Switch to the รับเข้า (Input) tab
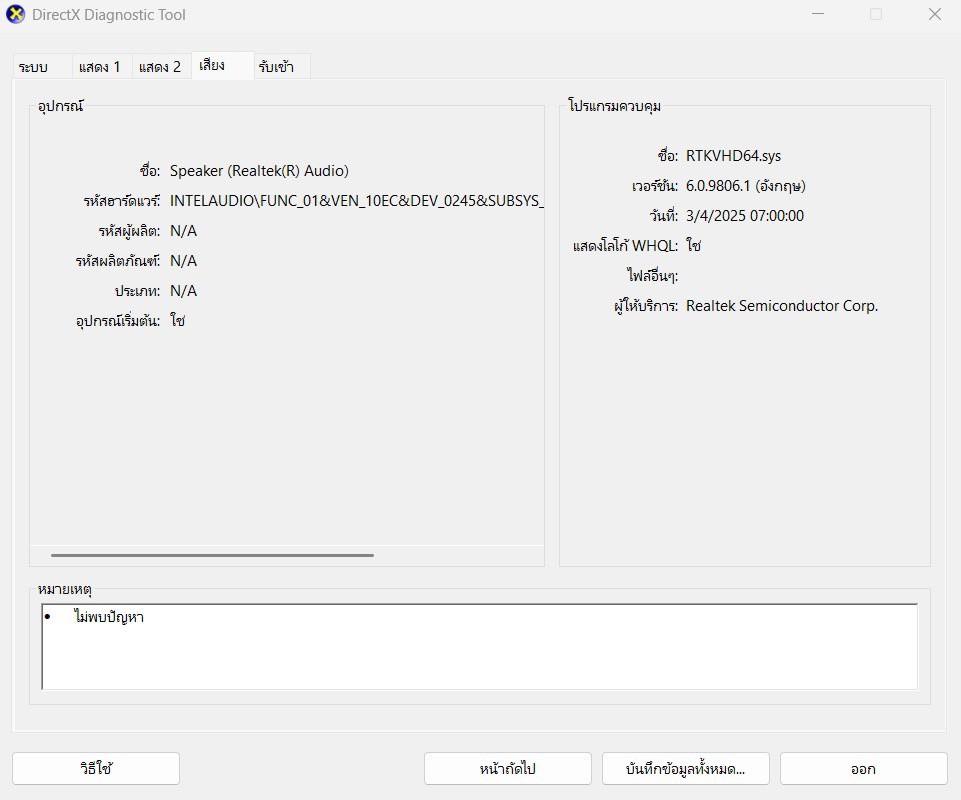961x800 pixels. [279, 66]
